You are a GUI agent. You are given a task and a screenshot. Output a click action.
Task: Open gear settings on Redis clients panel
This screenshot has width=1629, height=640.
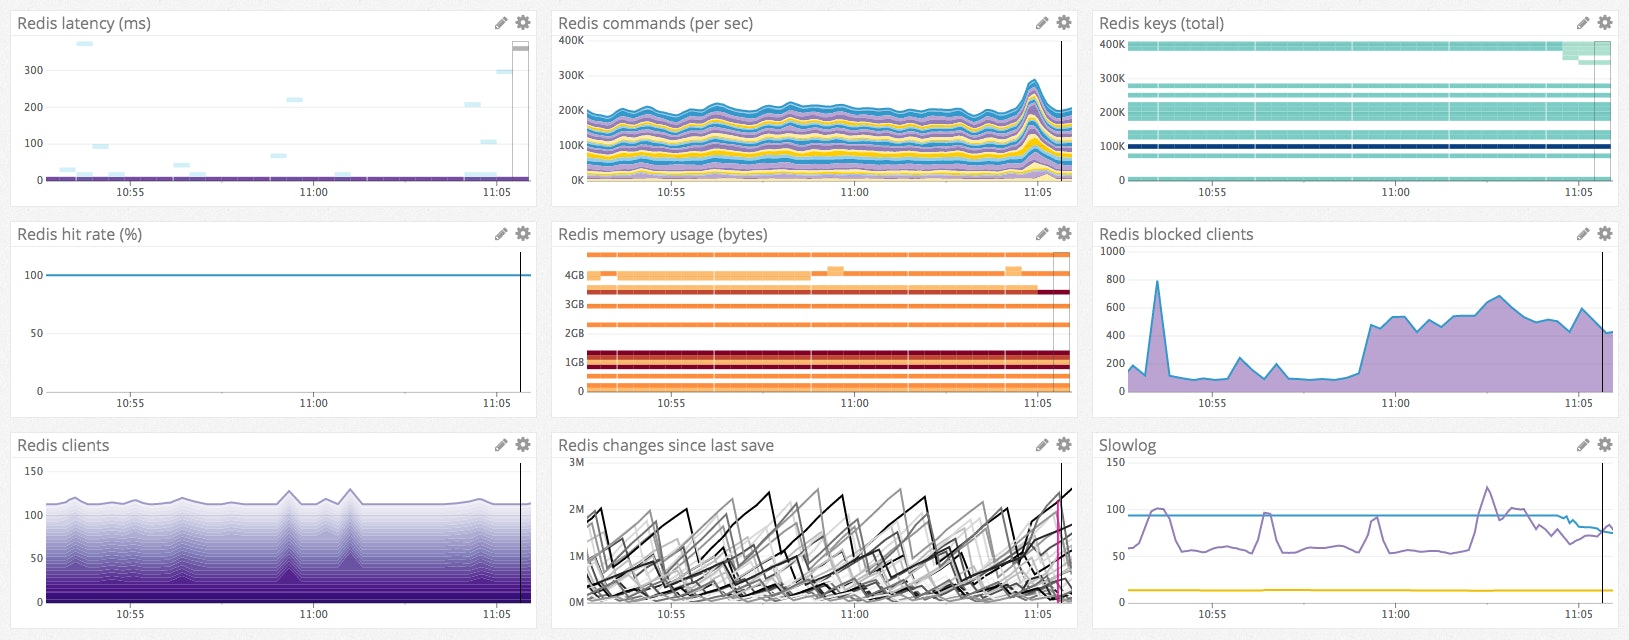[x=523, y=445]
